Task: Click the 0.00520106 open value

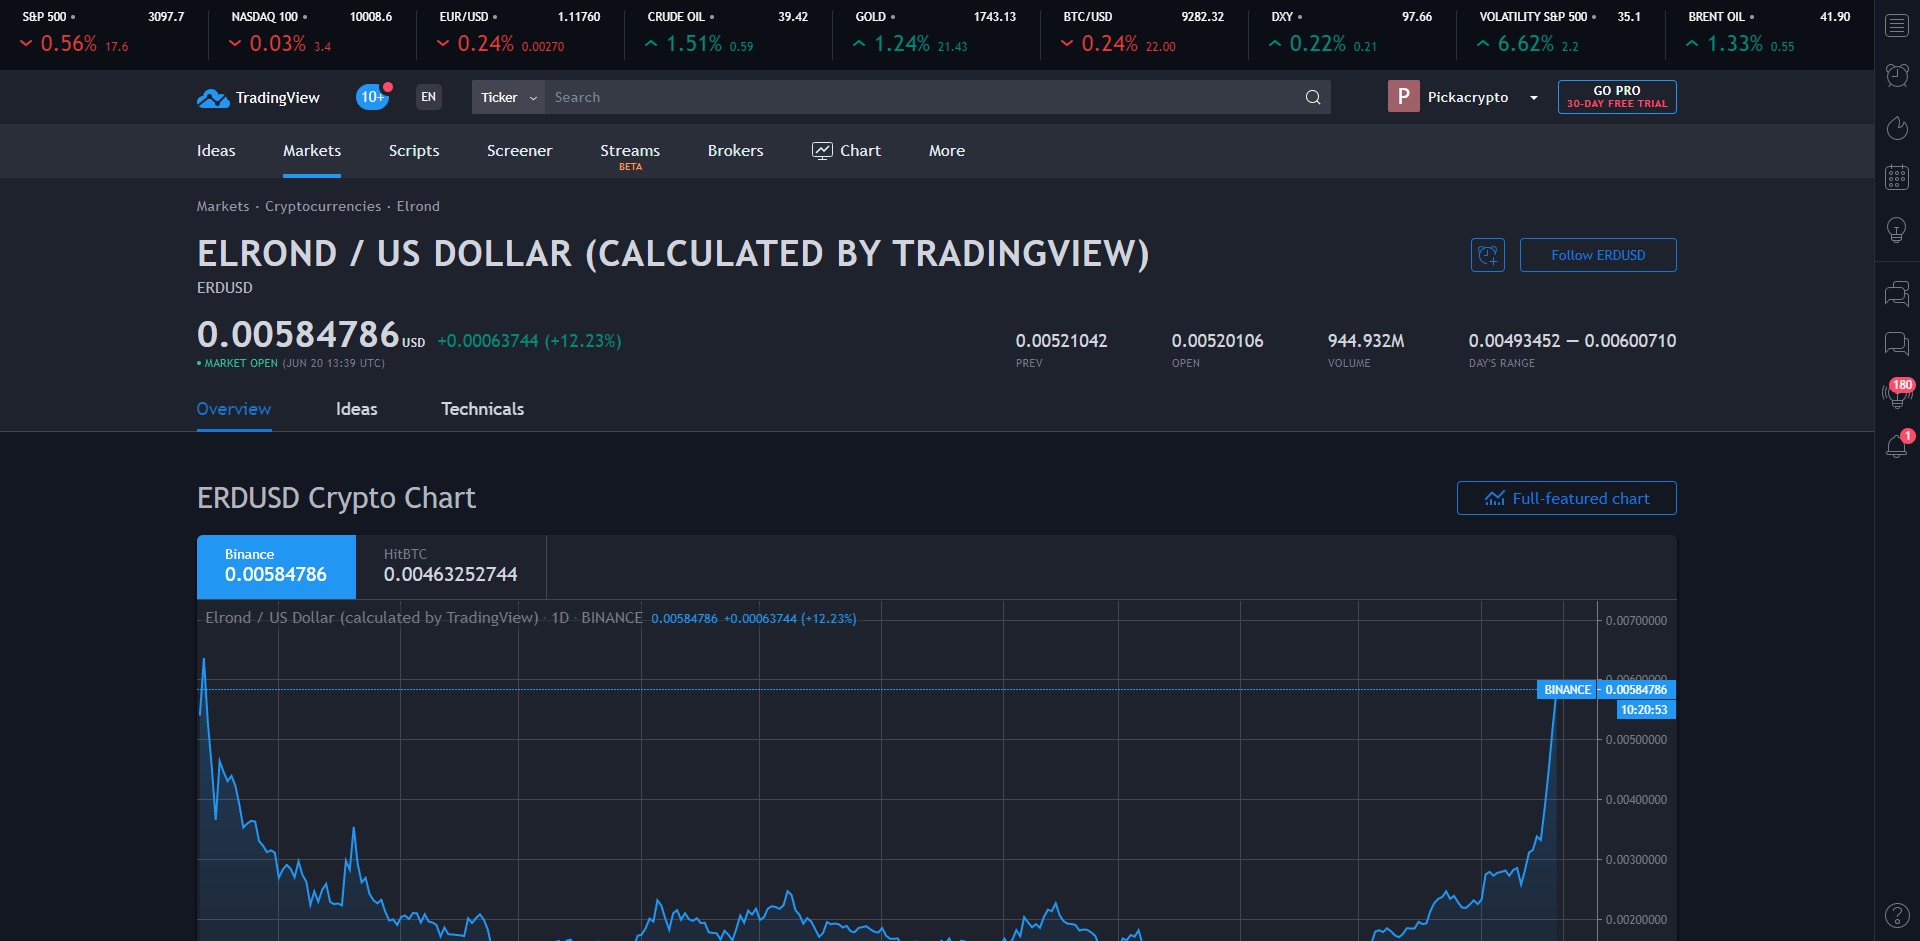Action: click(1218, 341)
